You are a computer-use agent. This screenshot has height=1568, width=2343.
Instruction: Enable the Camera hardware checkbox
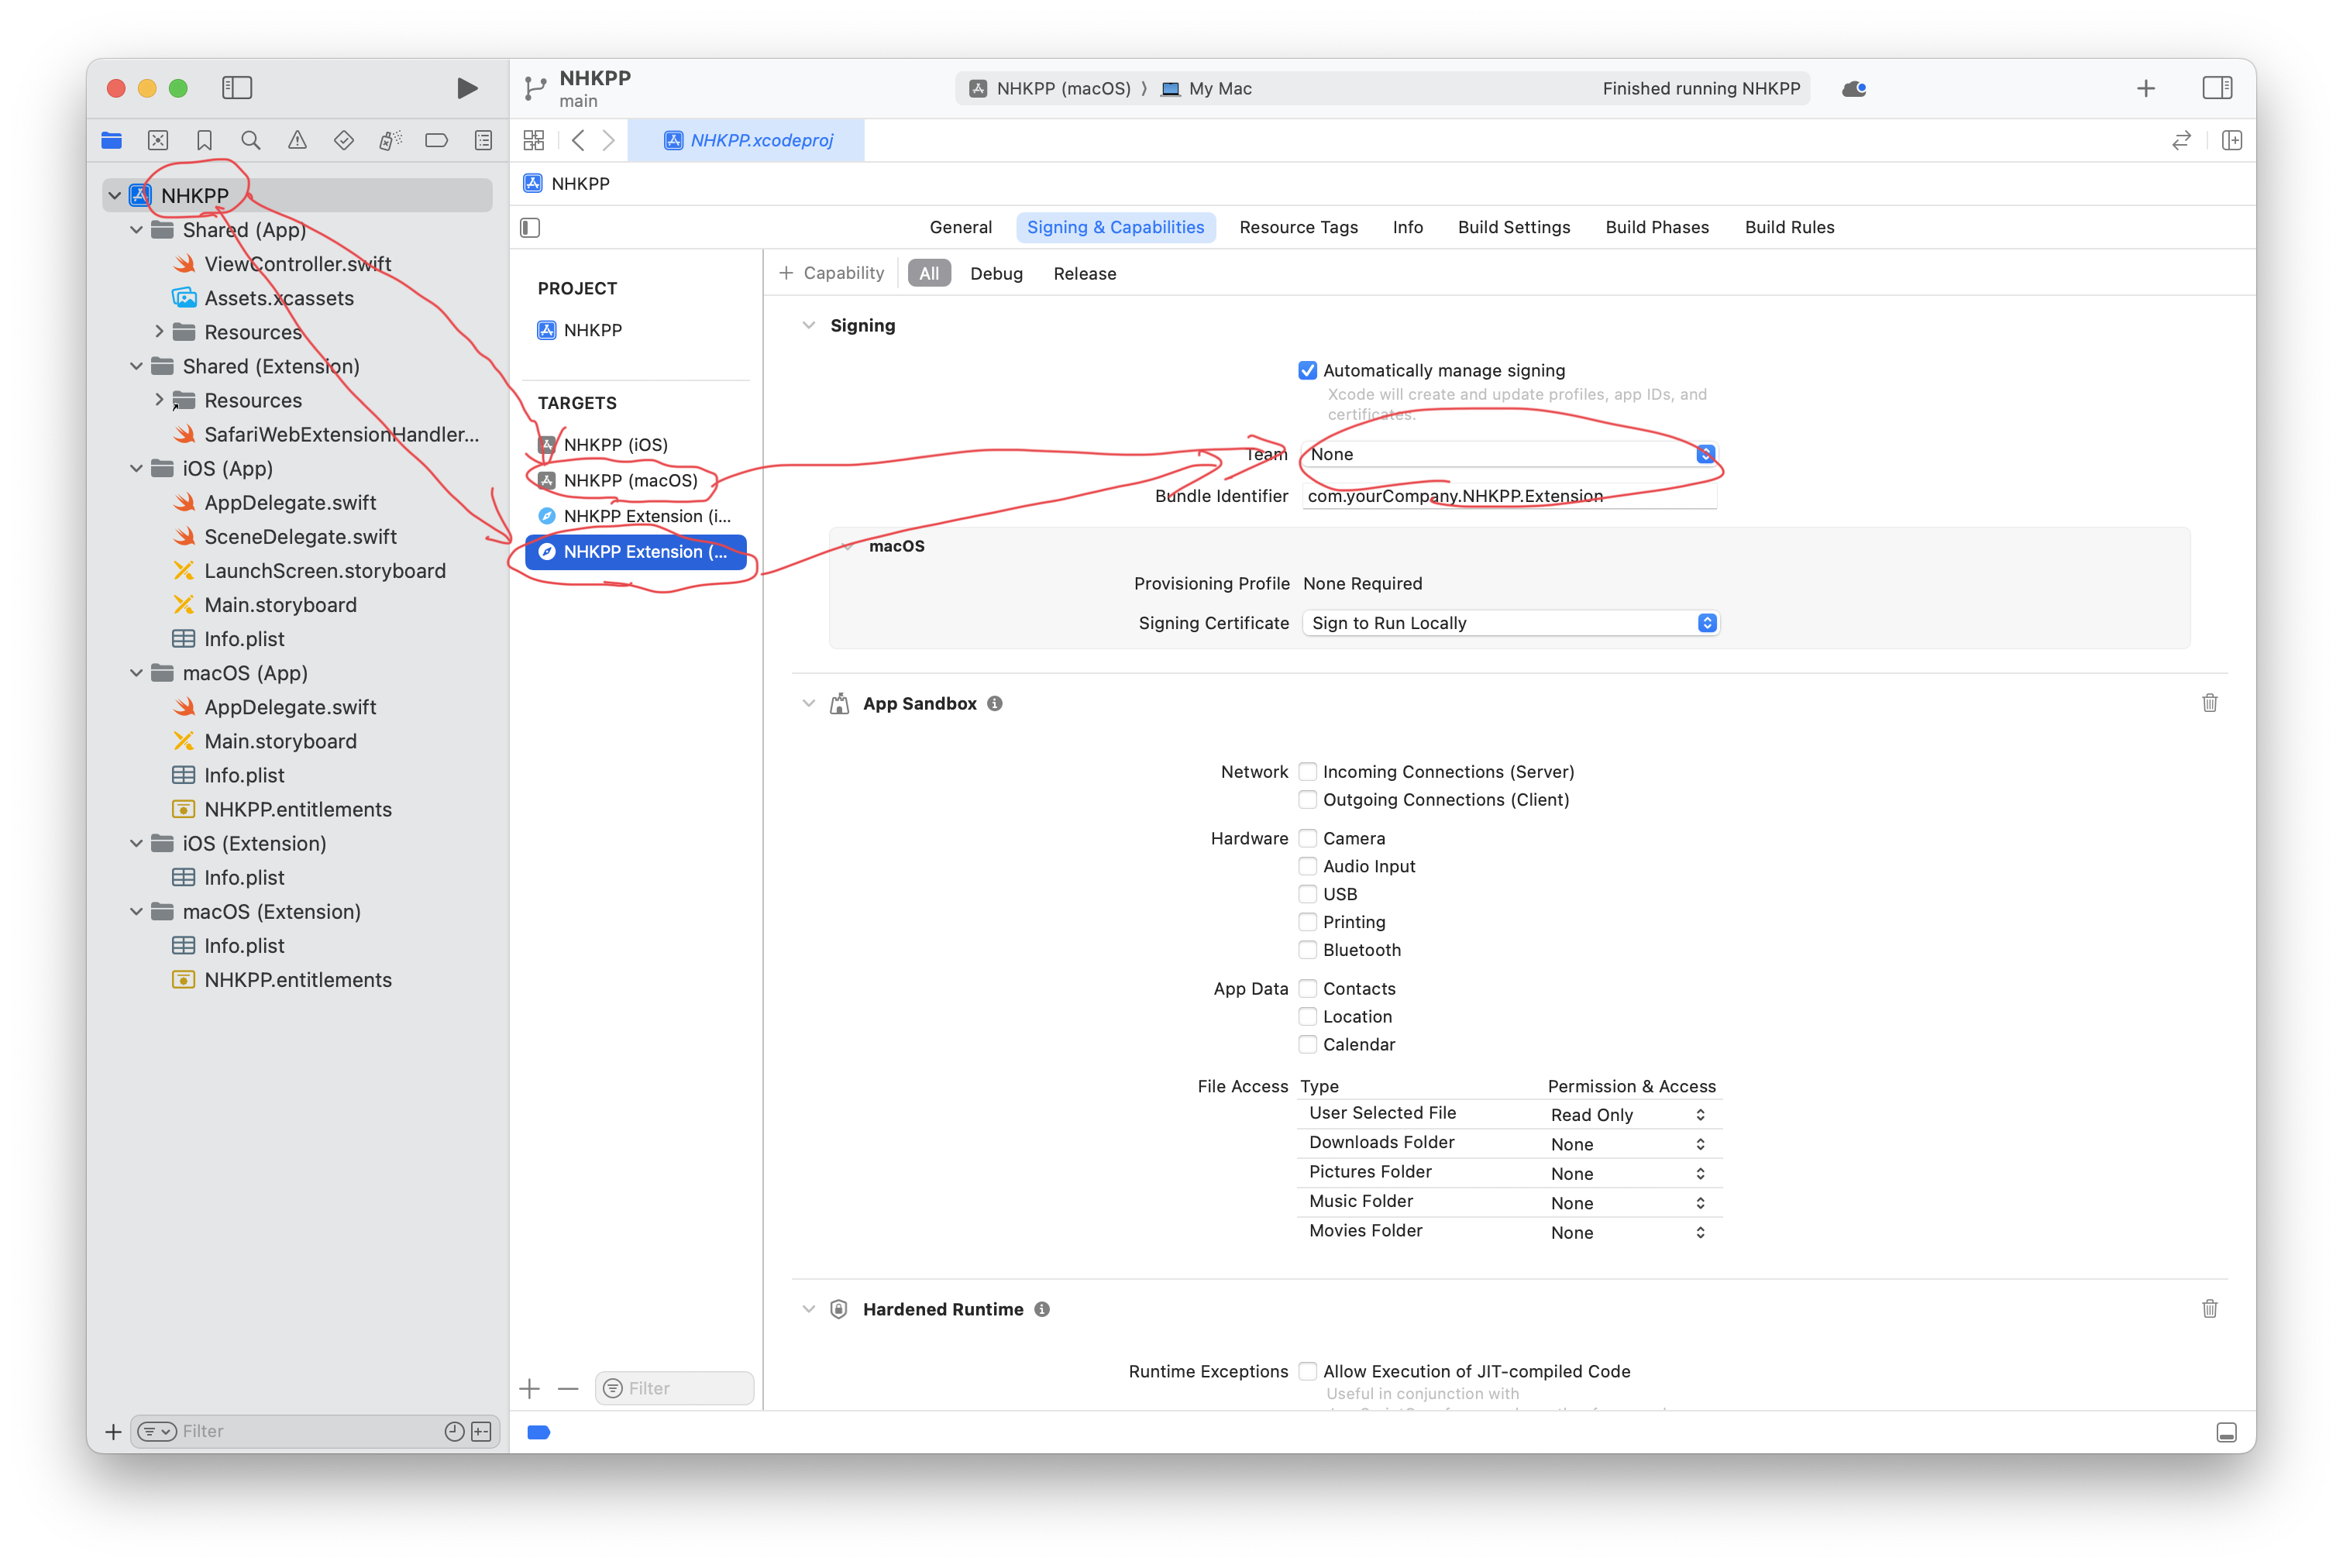[x=1307, y=838]
